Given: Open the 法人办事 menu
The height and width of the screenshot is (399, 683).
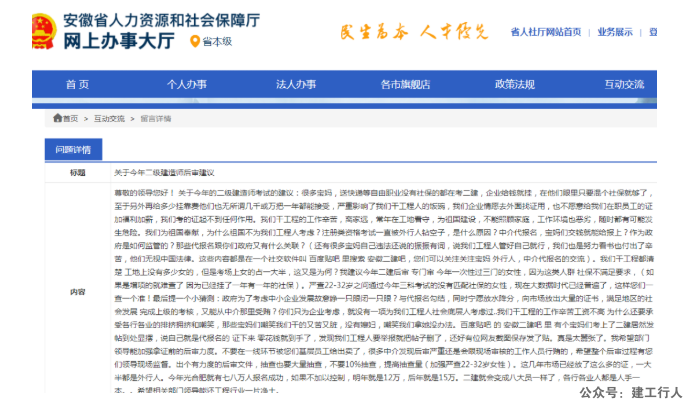Looking at the screenshot, I should coord(296,85).
